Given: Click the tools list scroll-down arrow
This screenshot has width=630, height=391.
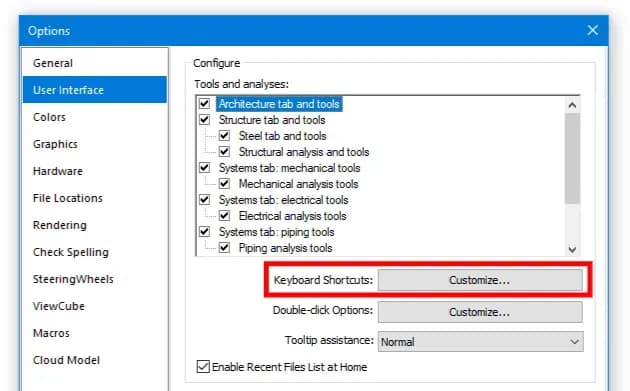Looking at the screenshot, I should pos(572,250).
